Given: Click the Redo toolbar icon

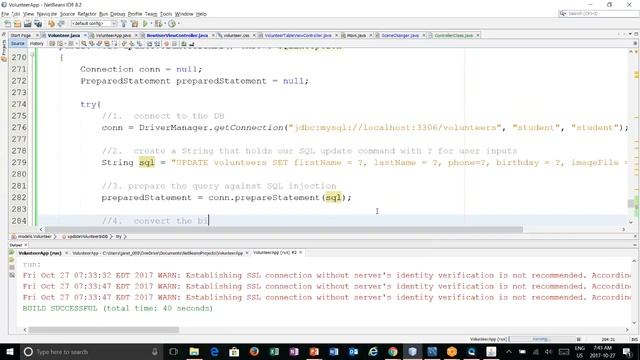Looking at the screenshot, I should (61, 24).
